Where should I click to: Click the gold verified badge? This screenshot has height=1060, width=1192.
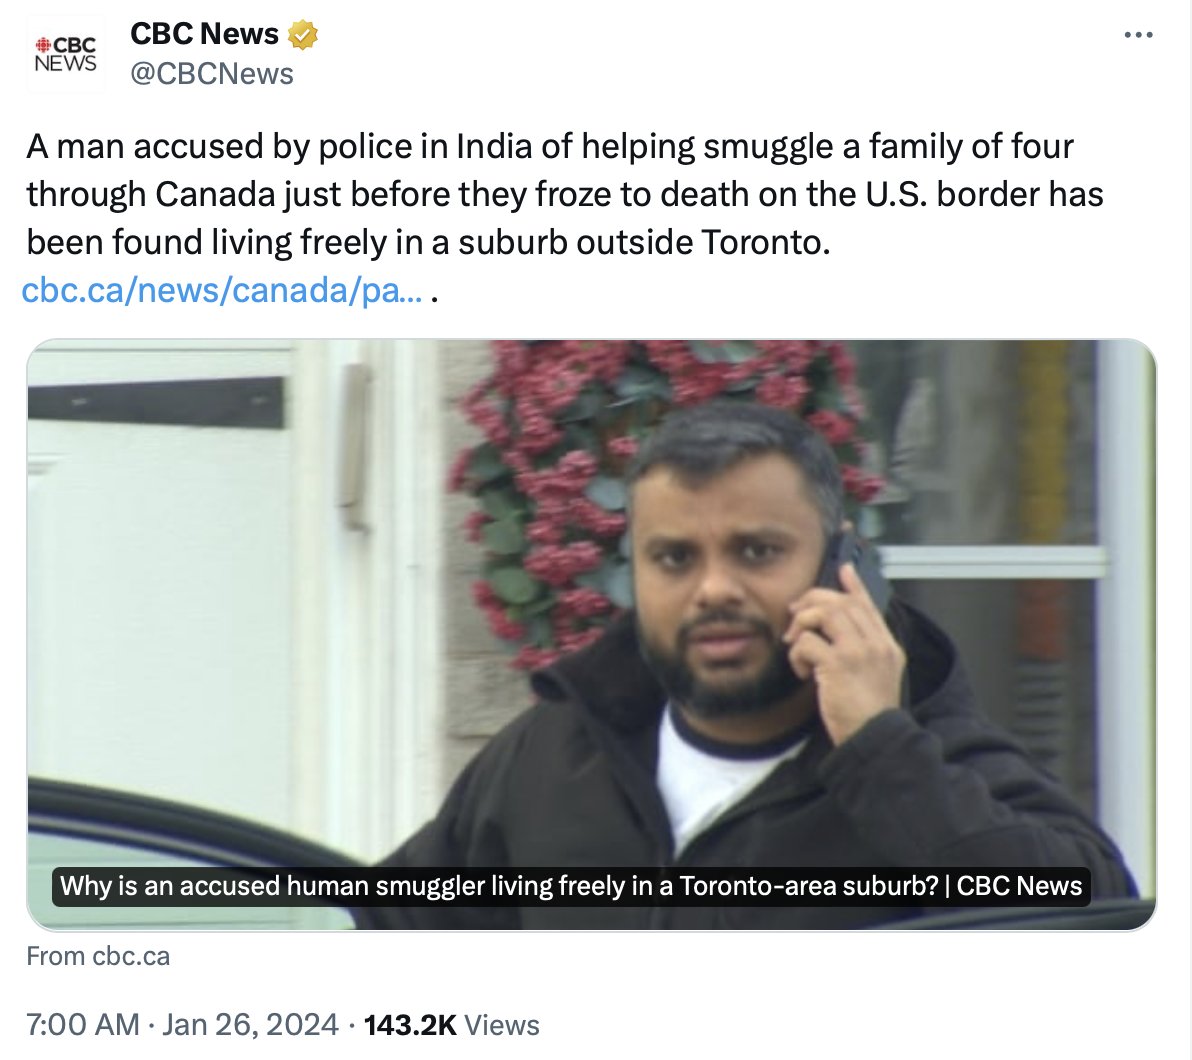(303, 35)
